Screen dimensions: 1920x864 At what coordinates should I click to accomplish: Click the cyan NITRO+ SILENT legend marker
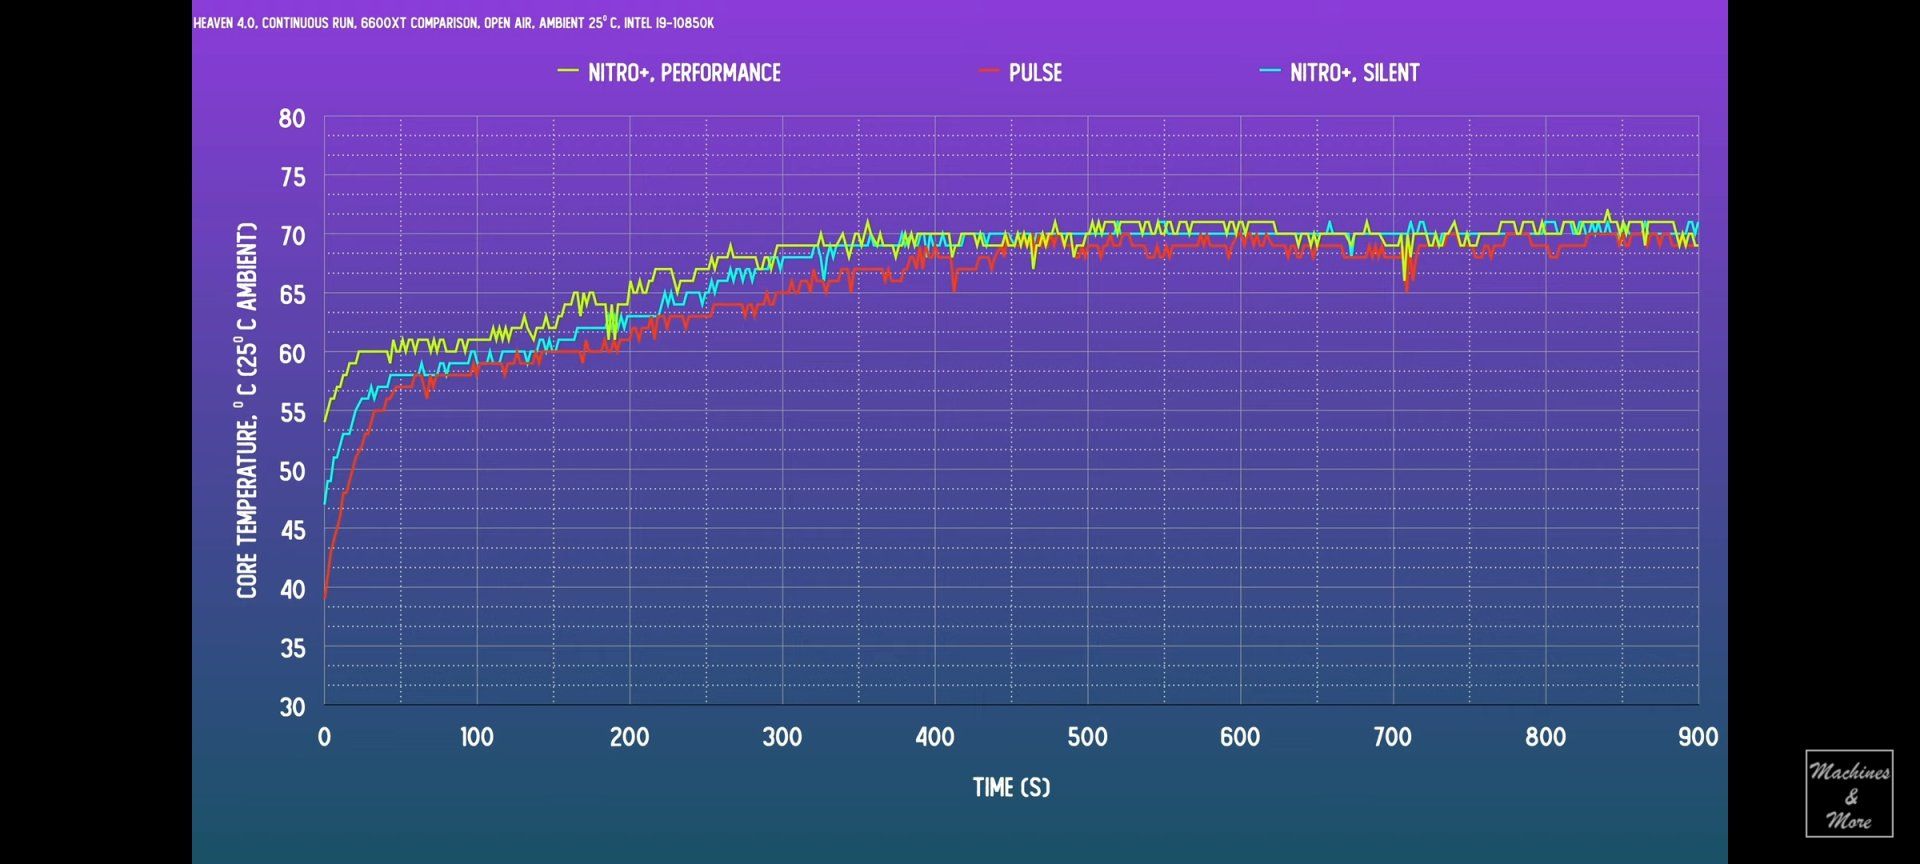point(1270,71)
